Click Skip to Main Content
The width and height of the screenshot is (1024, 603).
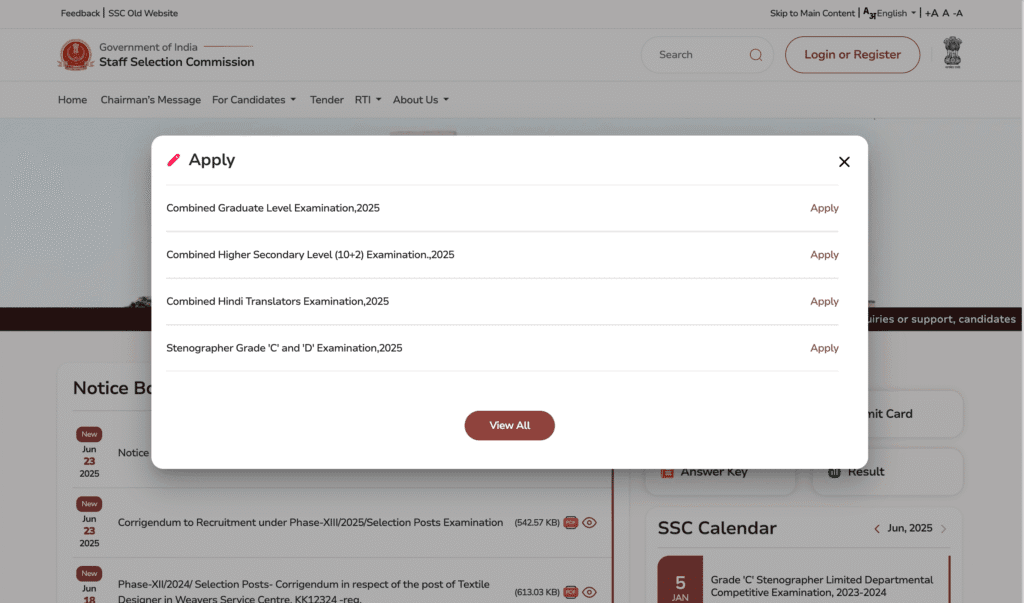click(812, 13)
